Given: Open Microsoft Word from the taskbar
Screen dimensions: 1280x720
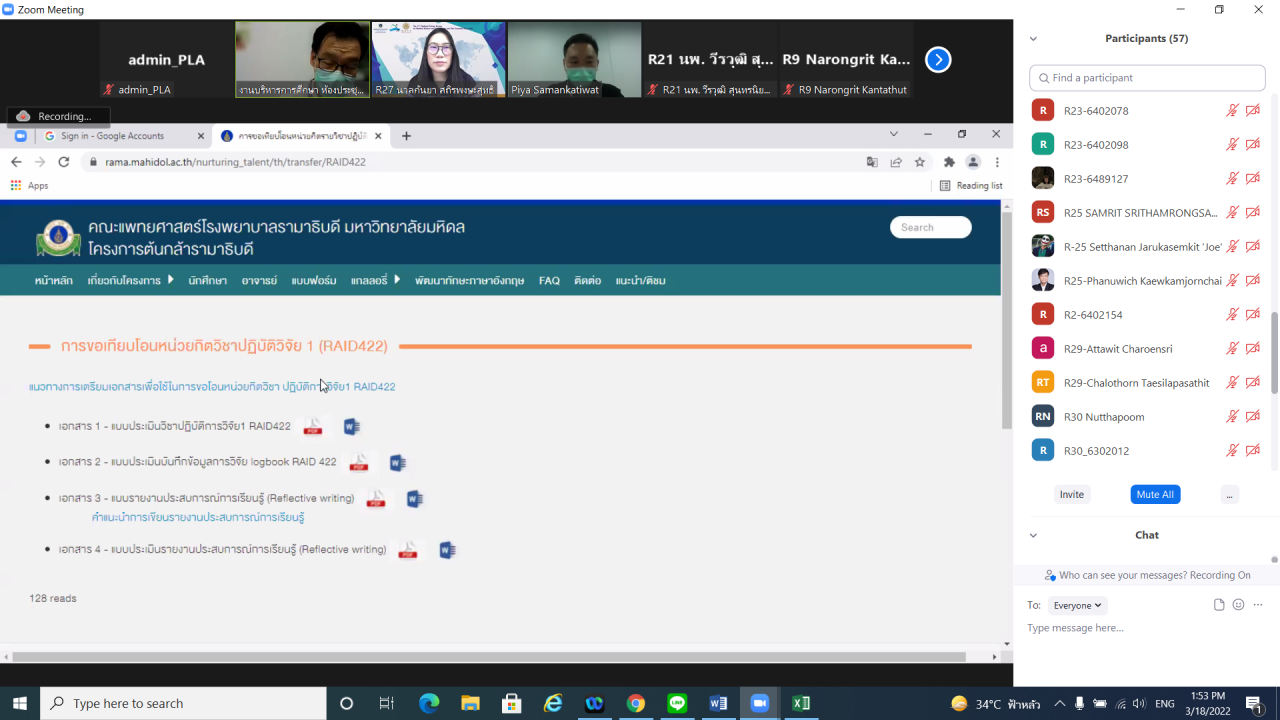Looking at the screenshot, I should click(717, 703).
